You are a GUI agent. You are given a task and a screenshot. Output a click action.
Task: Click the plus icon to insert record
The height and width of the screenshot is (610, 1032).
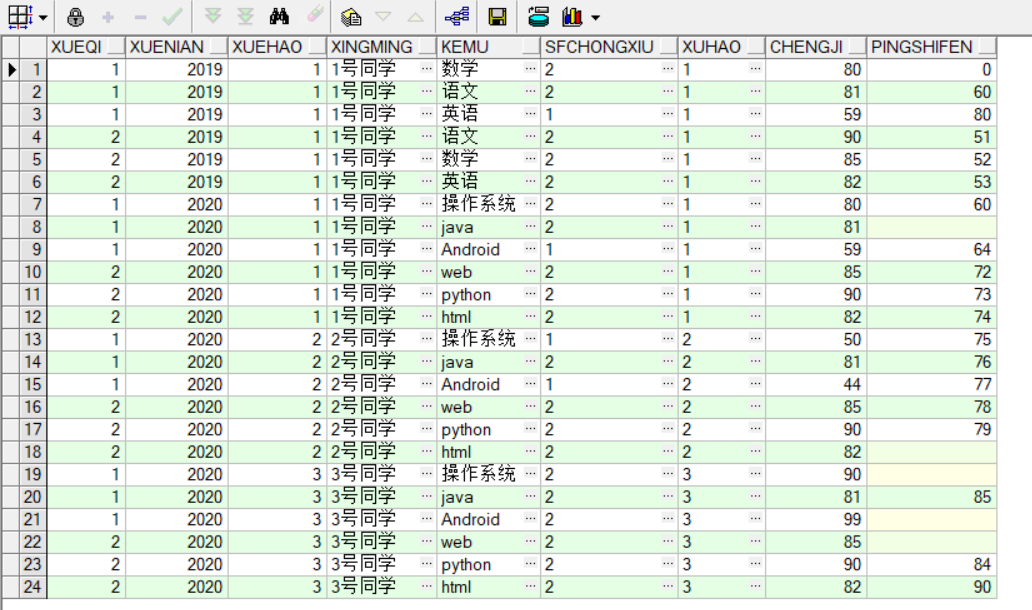[x=108, y=18]
